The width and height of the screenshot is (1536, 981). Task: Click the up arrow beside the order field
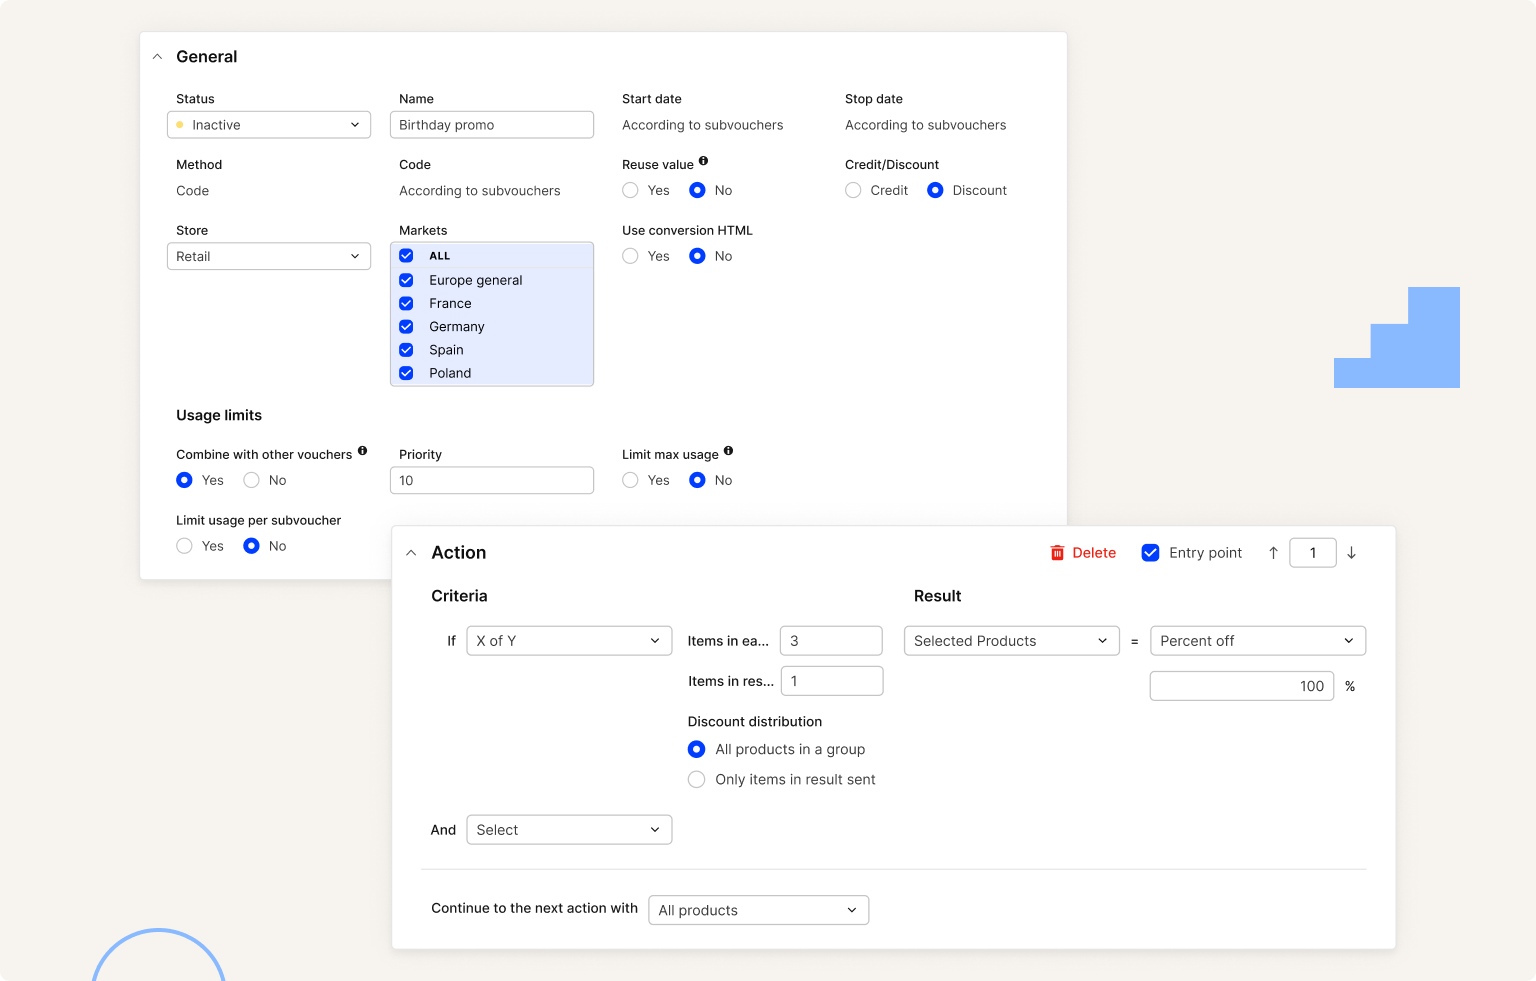[x=1273, y=553]
